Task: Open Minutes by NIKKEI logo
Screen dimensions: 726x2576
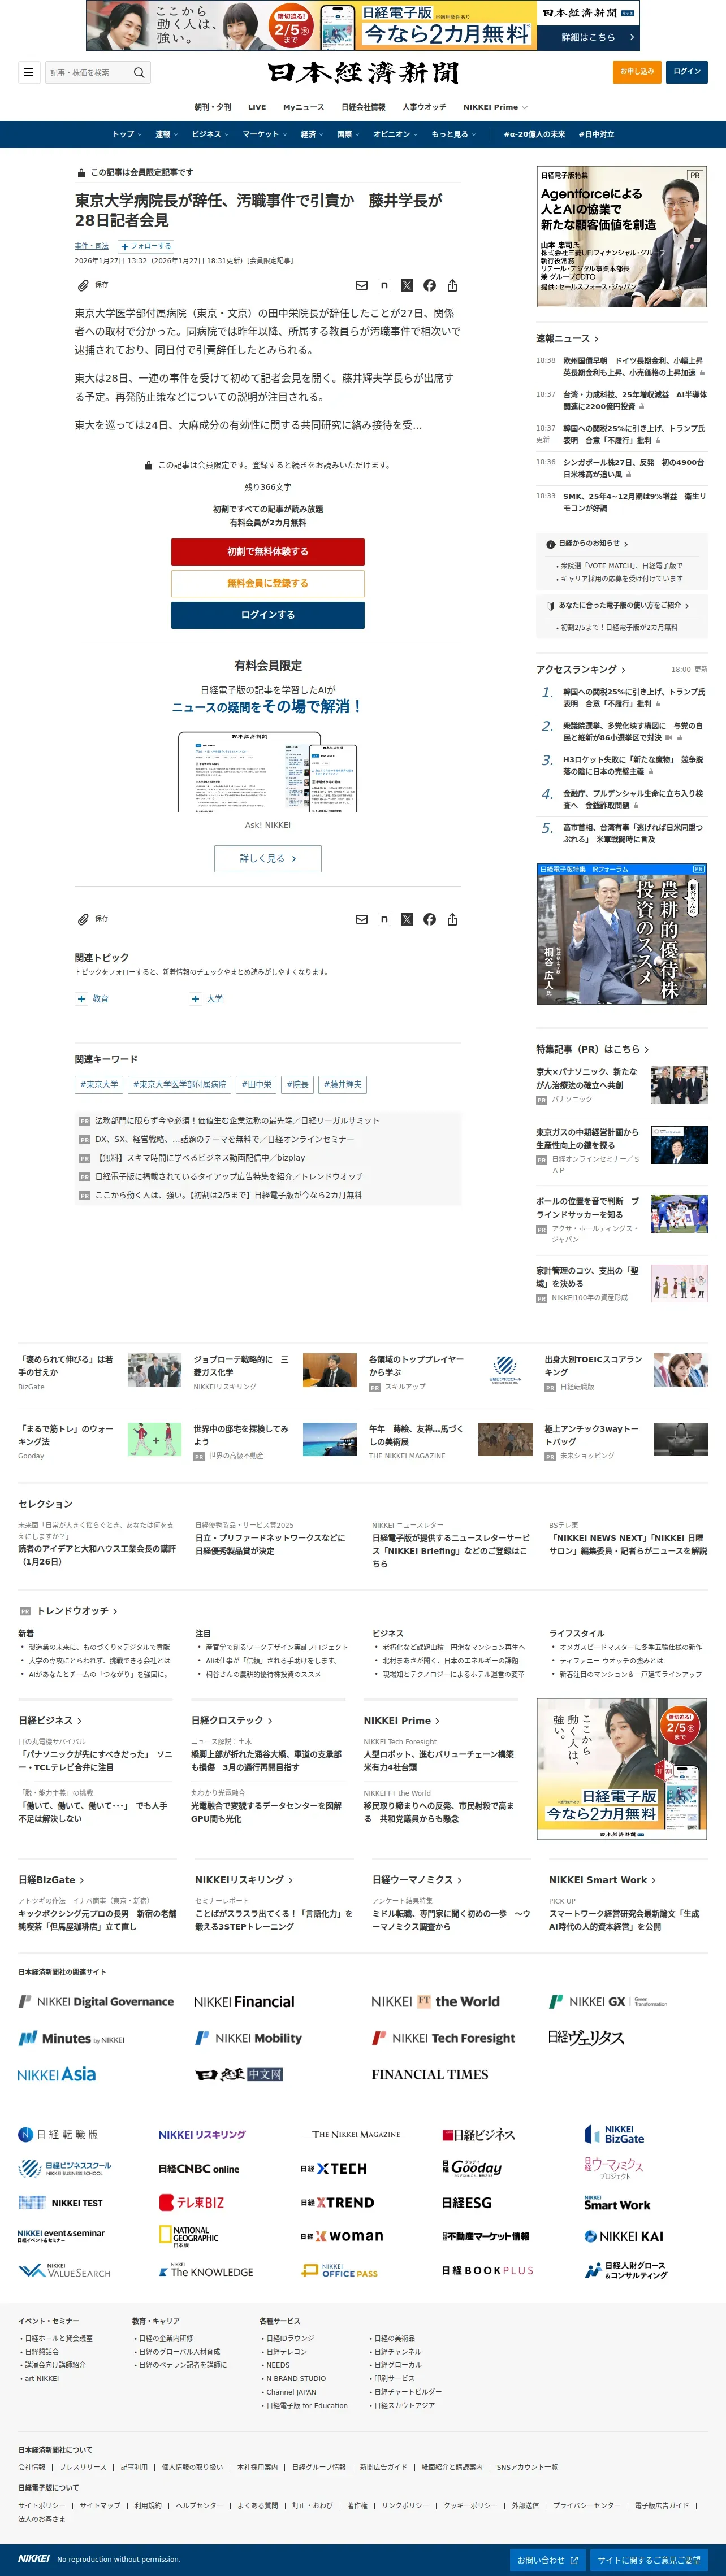Action: pos(72,2038)
